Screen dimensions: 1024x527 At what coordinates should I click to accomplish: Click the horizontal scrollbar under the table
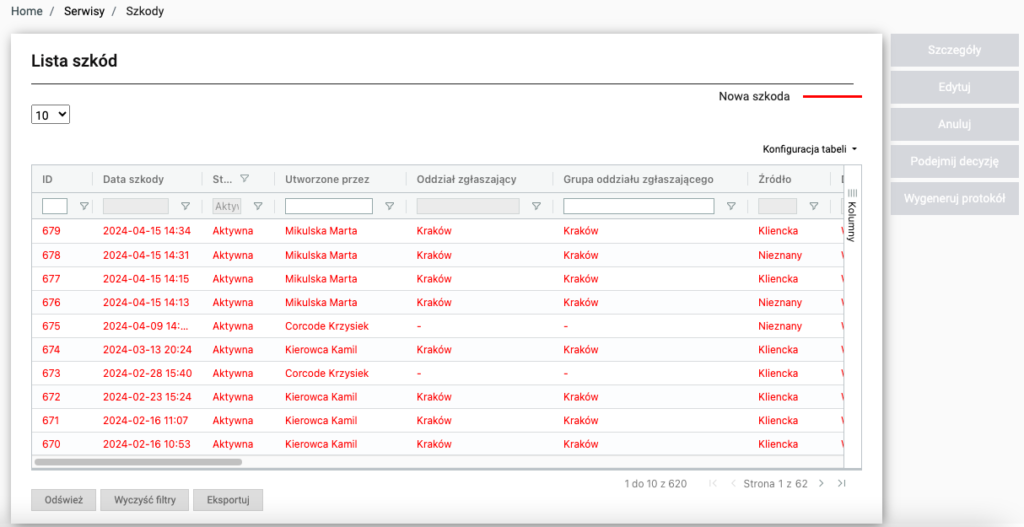[137, 462]
